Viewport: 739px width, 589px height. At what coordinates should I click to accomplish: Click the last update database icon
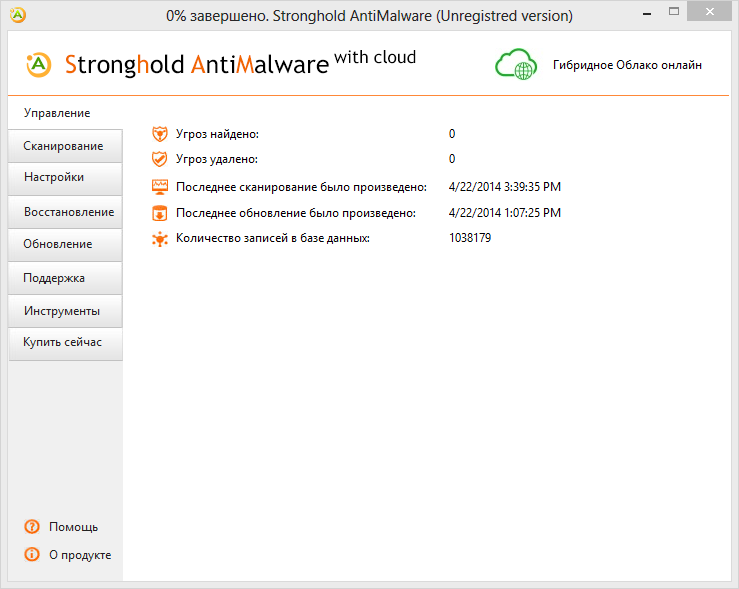click(159, 212)
